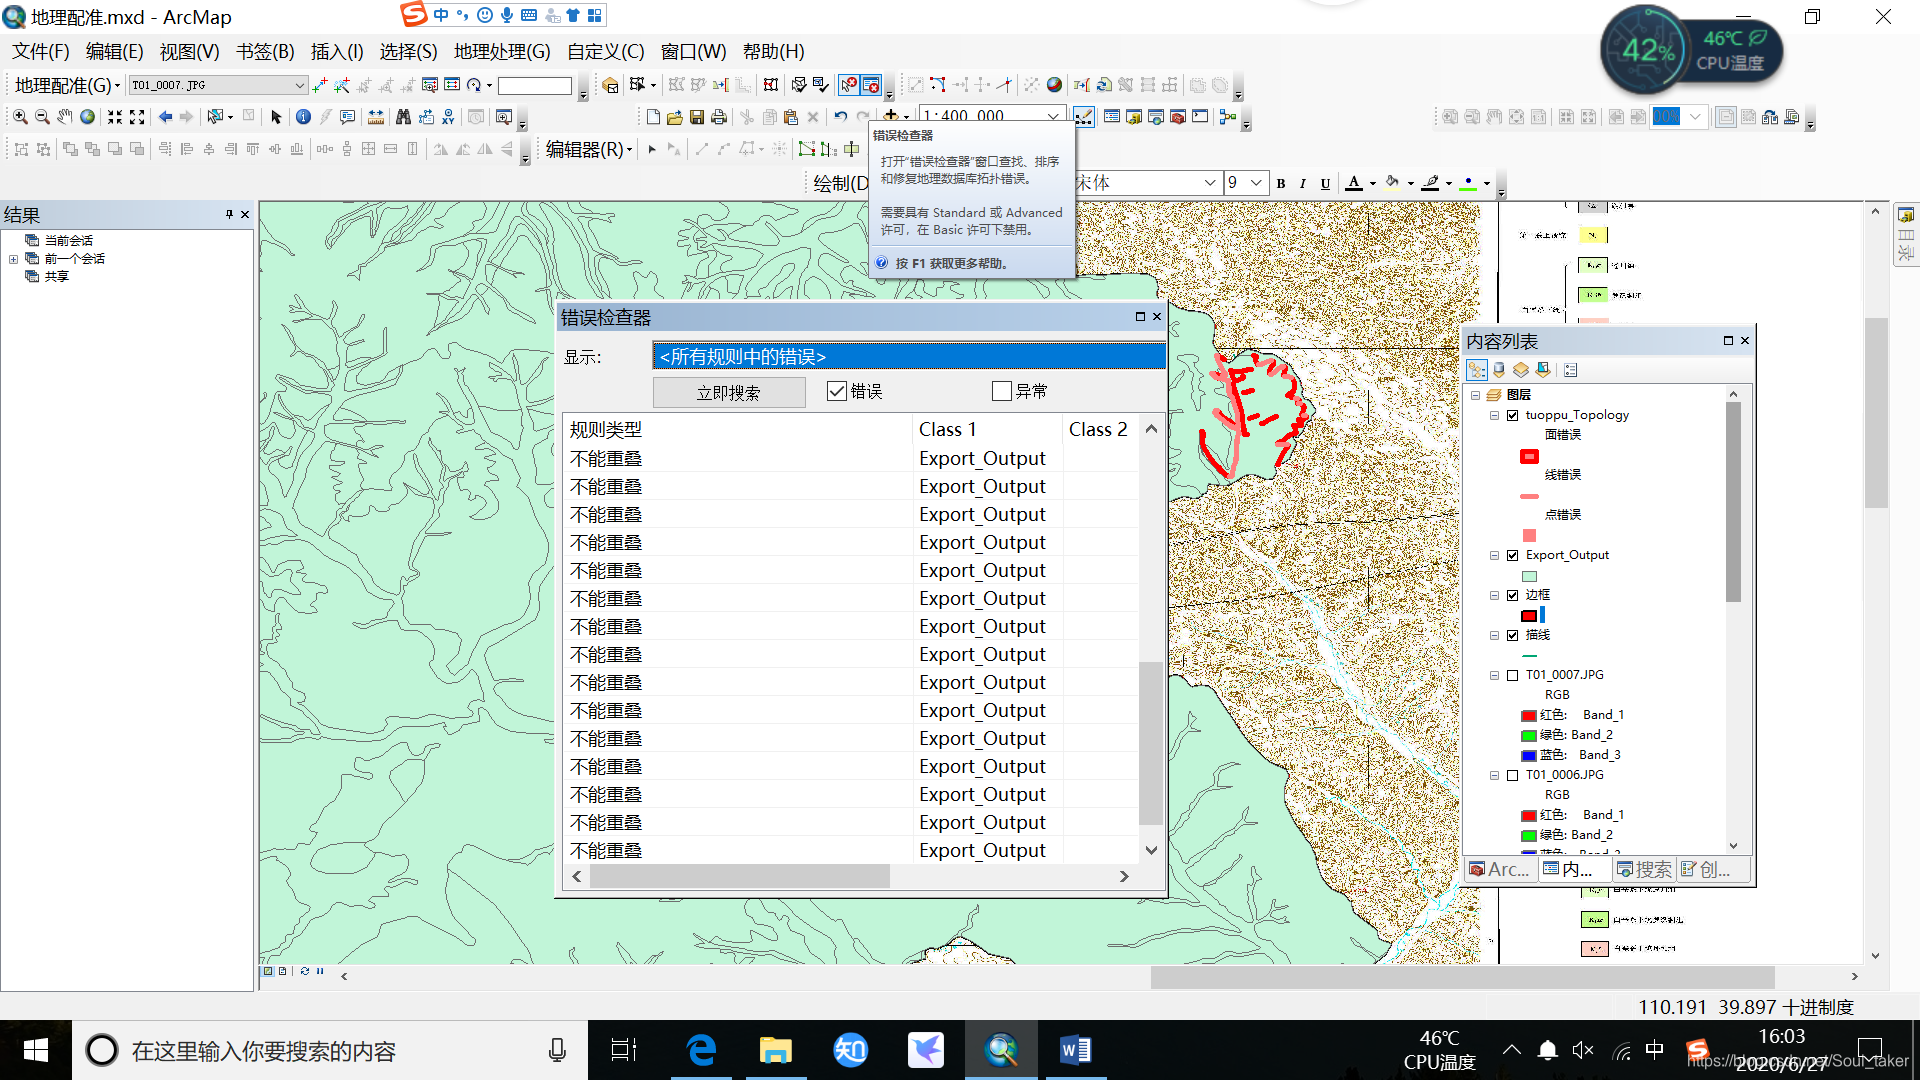Screen dimensions: 1920x1080
Task: Click the Export_Output fill swatch
Action: coord(1529,576)
